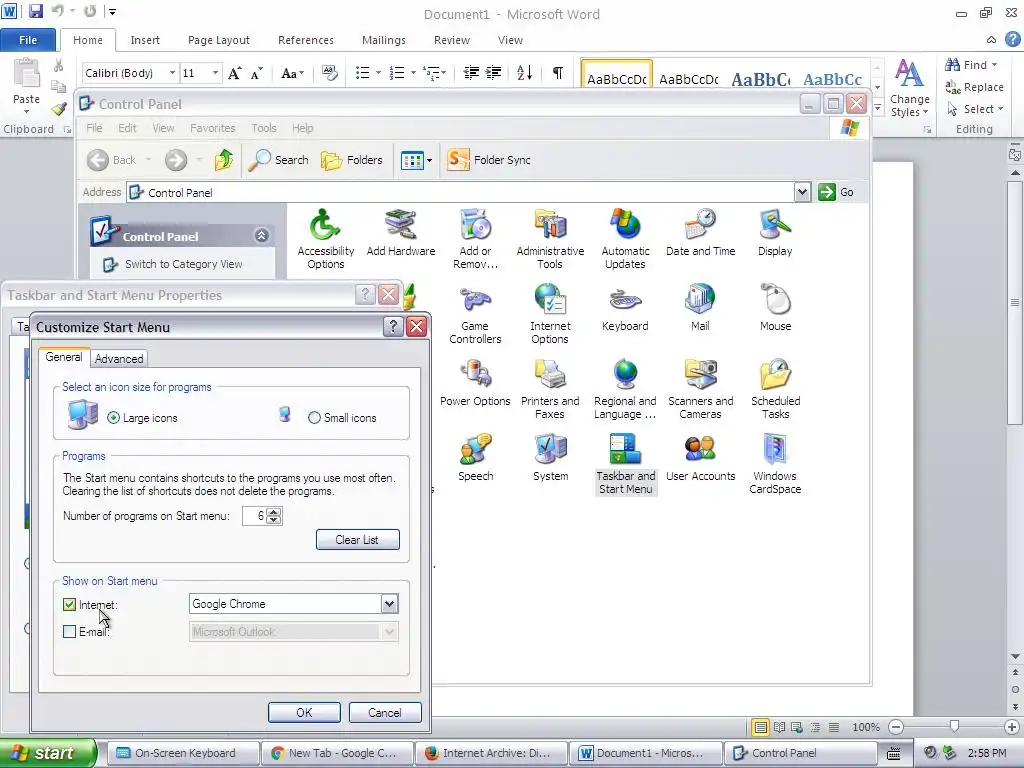Screen dimensions: 1024x768
Task: Open User Accounts icon
Action: tap(700, 458)
